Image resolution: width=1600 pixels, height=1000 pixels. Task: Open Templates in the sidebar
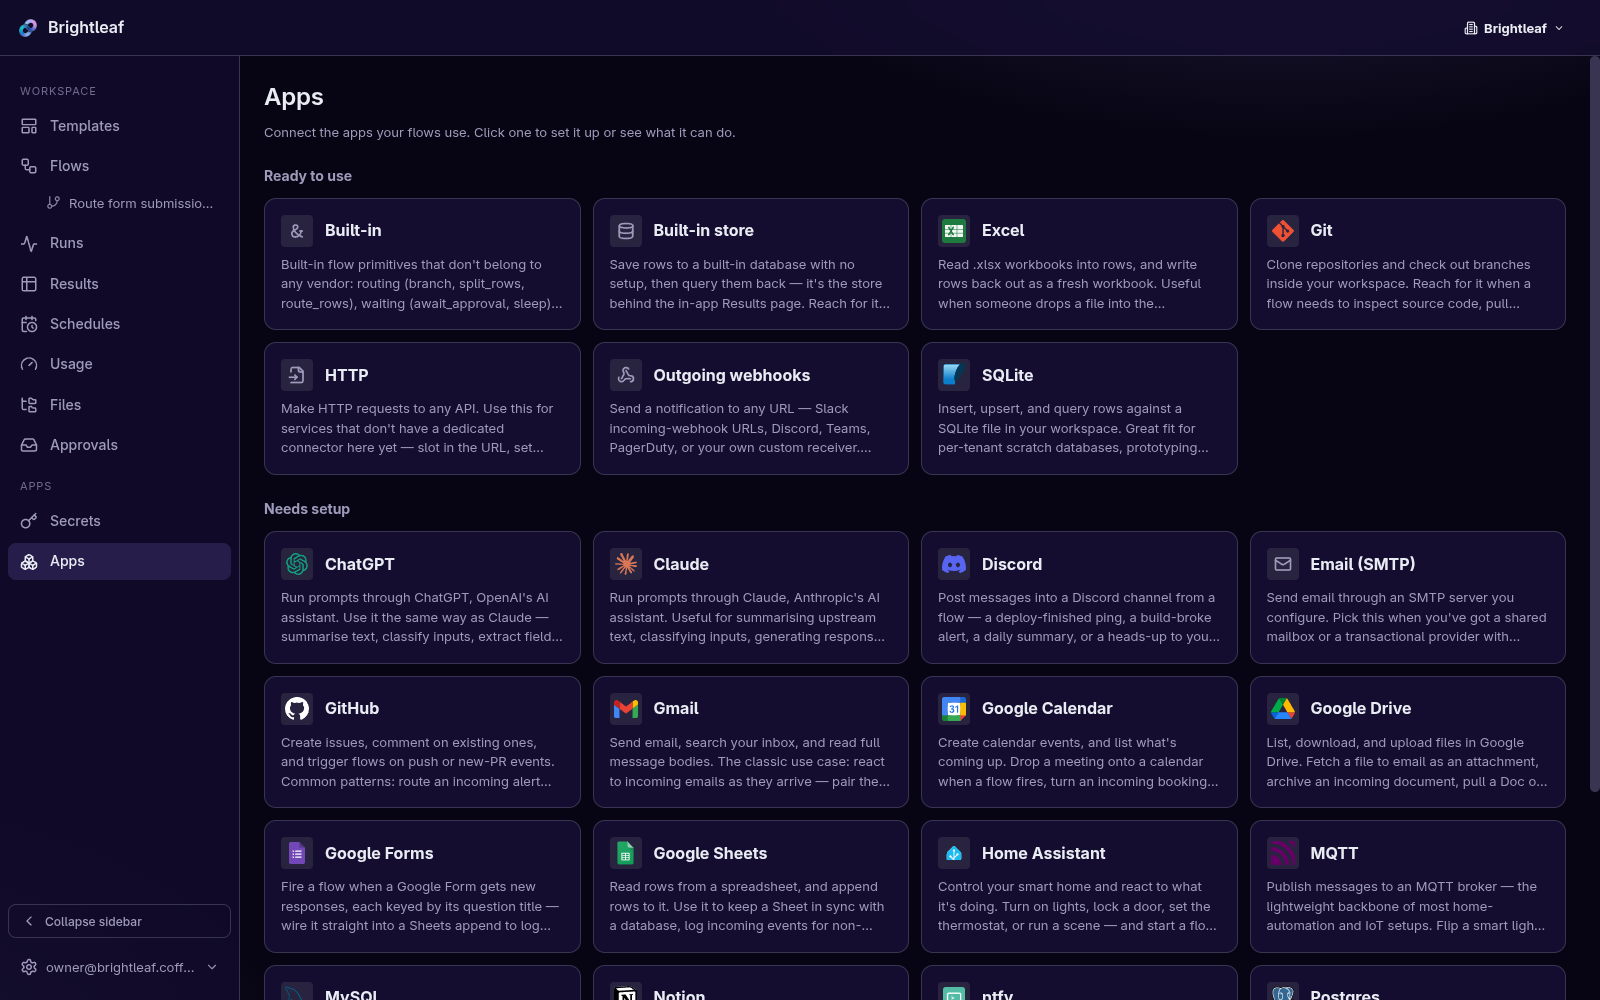(119, 126)
